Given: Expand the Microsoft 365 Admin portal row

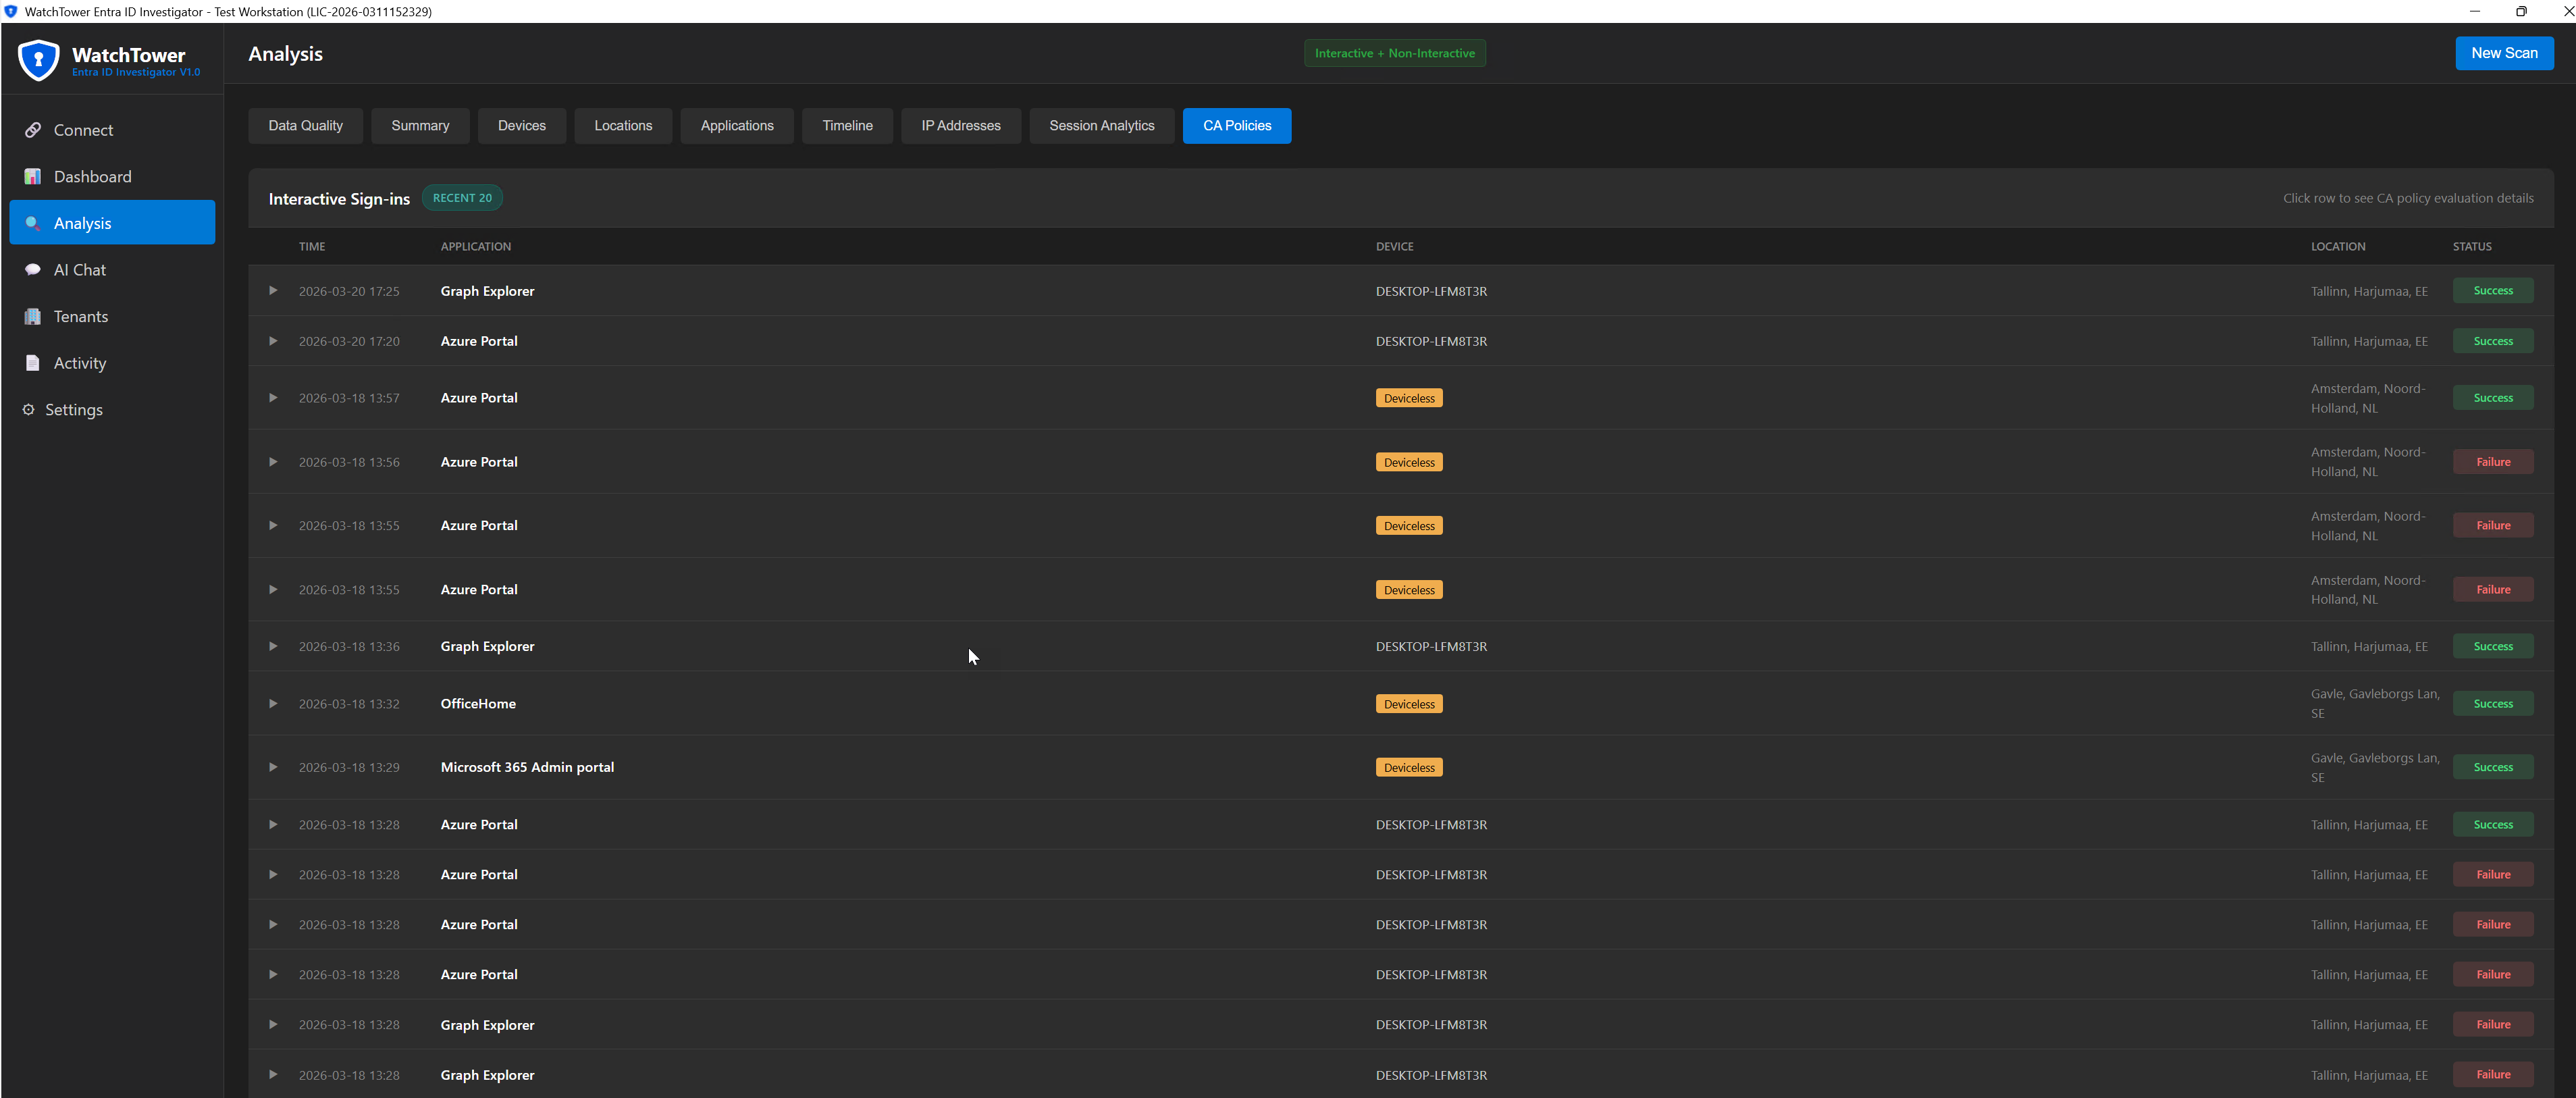Looking at the screenshot, I should 273,767.
